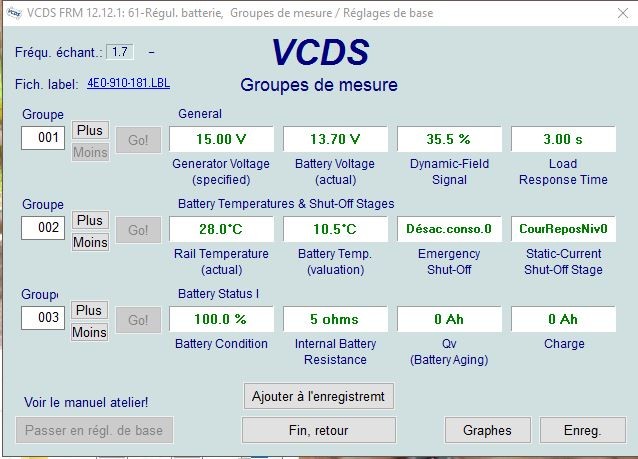The height and width of the screenshot is (459, 638).
Task: Click the VCDS icon in the title bar
Action: pyautogui.click(x=12, y=11)
